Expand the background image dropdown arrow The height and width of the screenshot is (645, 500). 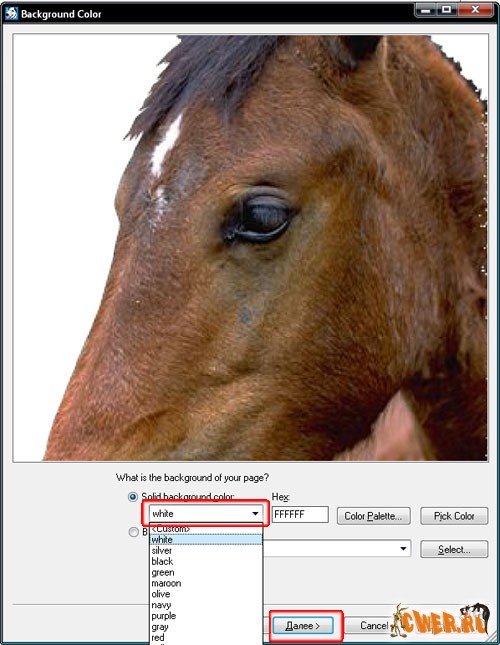pos(403,548)
